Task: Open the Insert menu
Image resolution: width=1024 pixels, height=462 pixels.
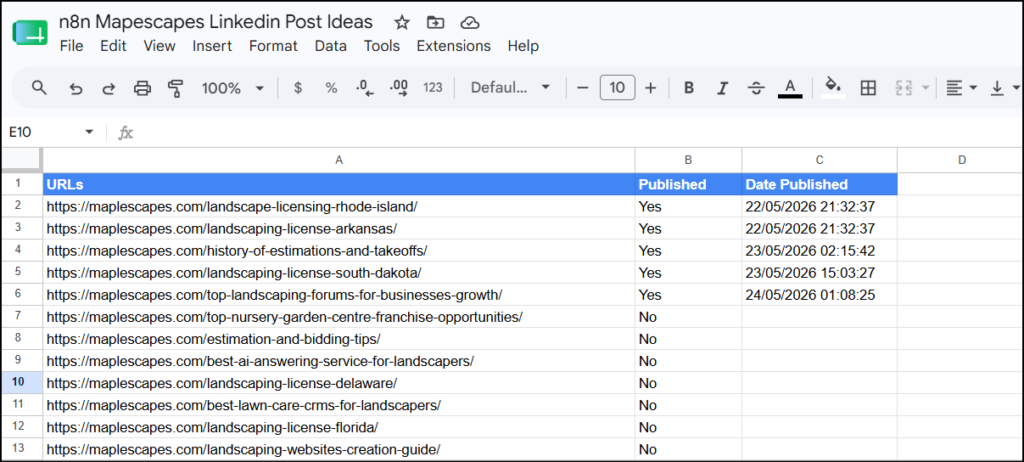Action: [212, 46]
